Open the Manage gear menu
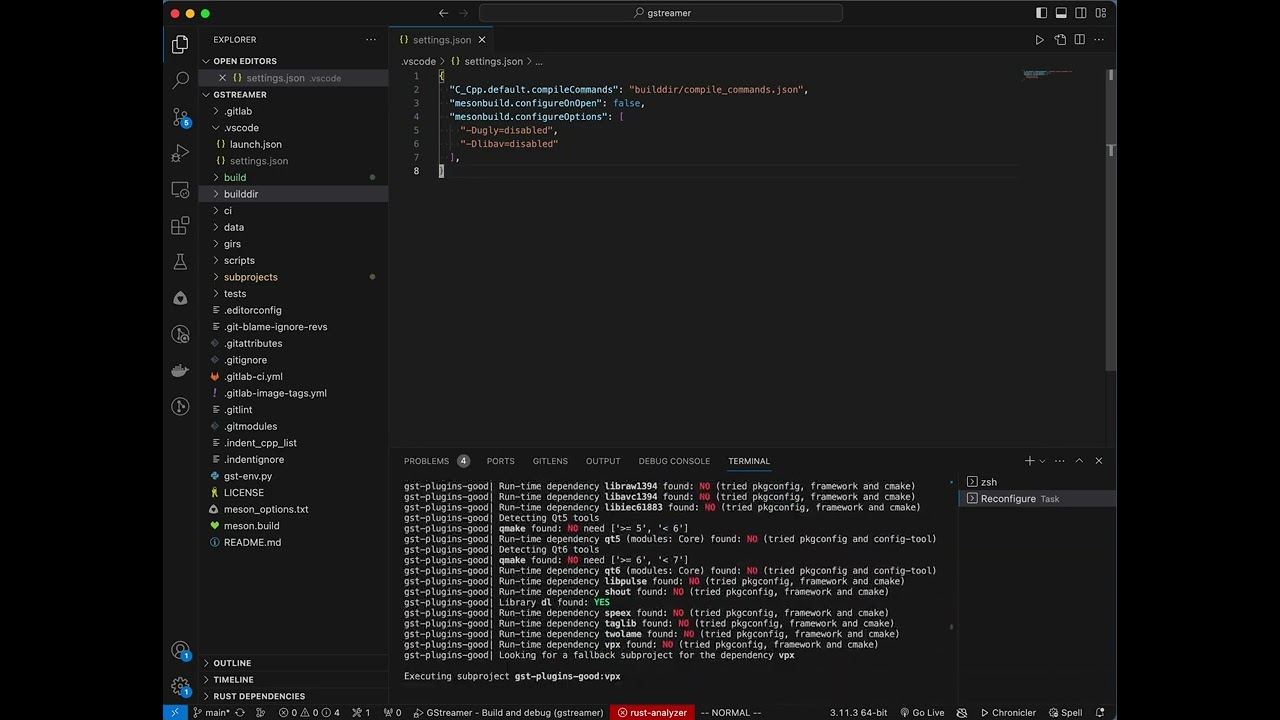 click(180, 687)
